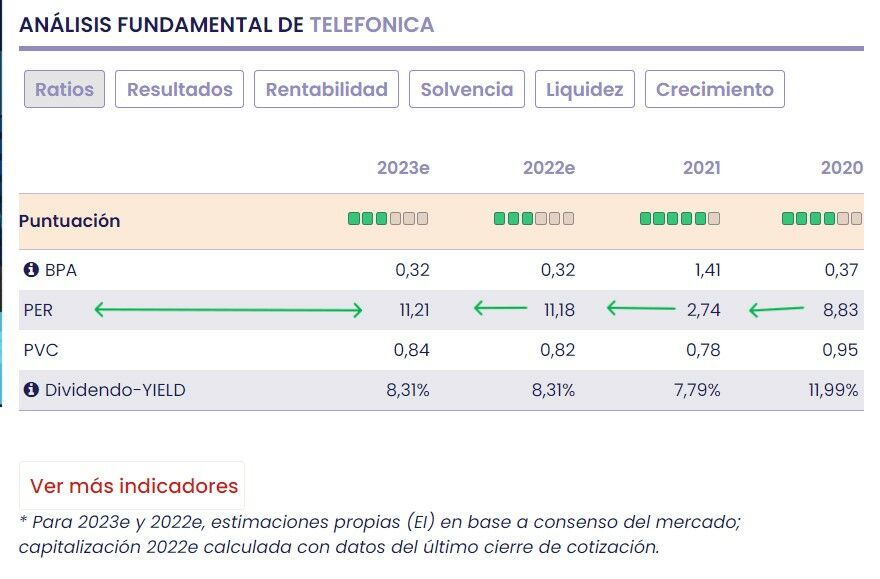Click the 2022e column header
This screenshot has width=880, height=579.
[549, 168]
